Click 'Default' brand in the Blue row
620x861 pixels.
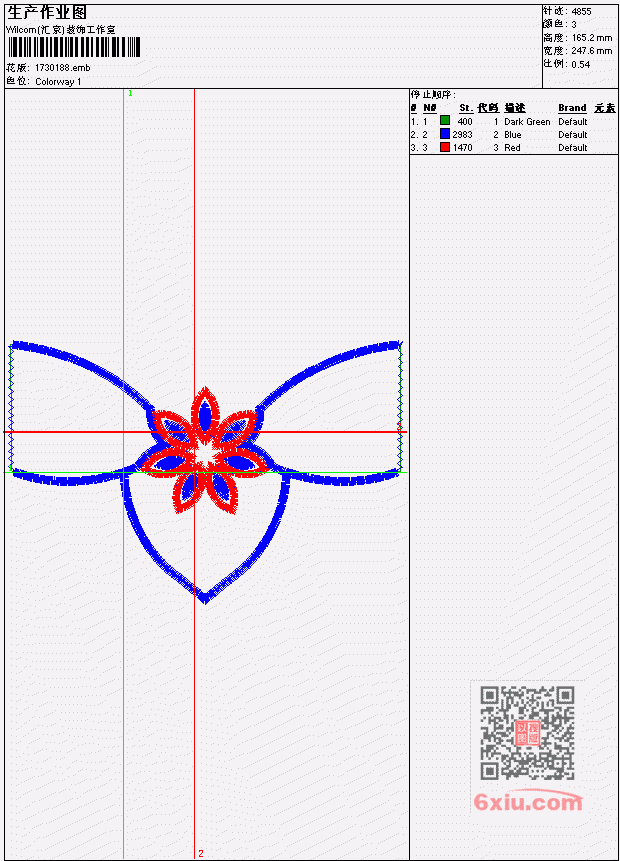click(x=573, y=135)
